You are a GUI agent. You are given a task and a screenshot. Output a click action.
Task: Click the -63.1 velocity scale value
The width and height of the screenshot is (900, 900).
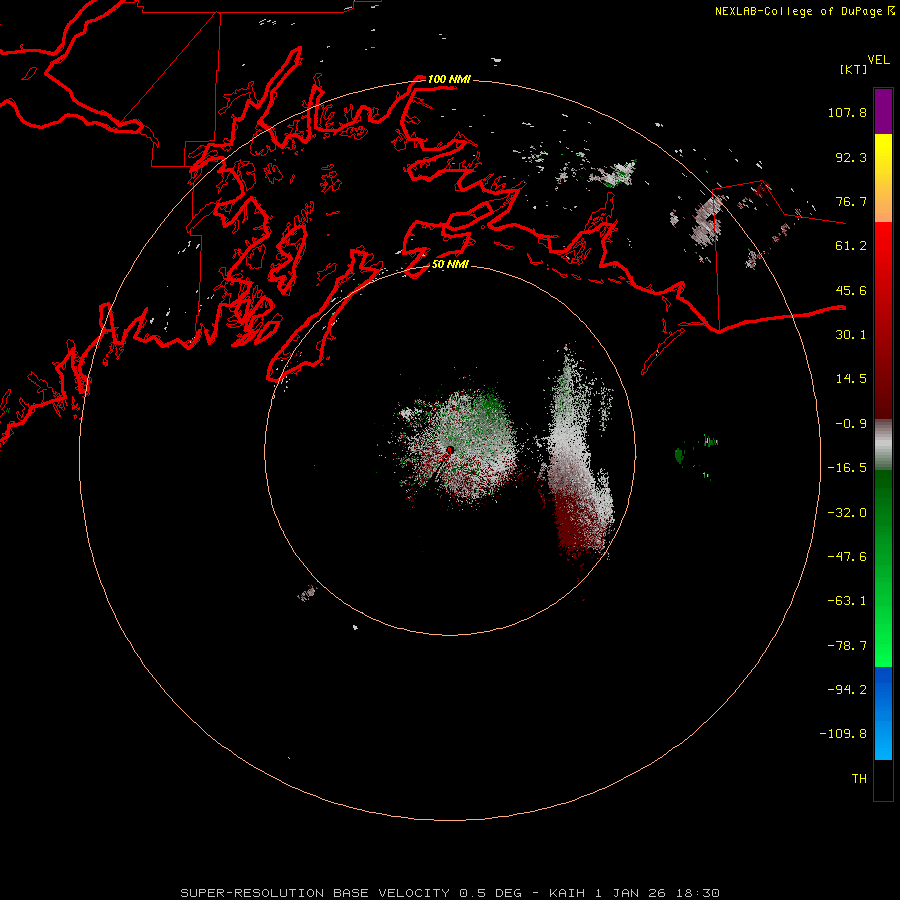(x=847, y=601)
